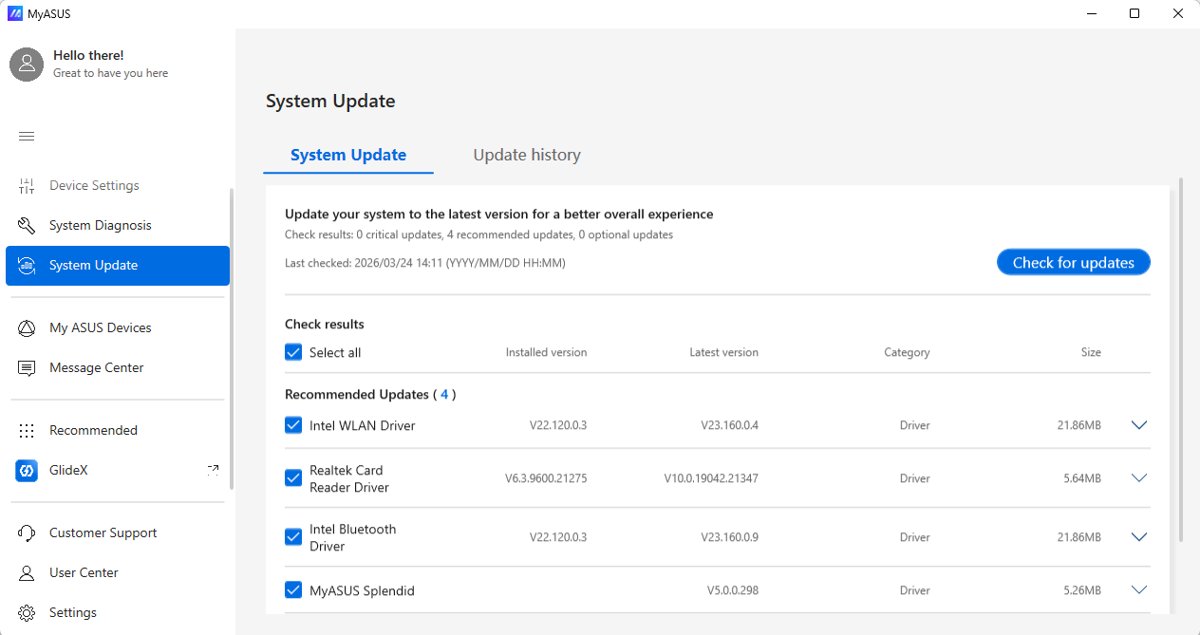Screen dimensions: 1200x635
Task: Uncheck MyASUS Splendid checkbox
Action: 293,590
